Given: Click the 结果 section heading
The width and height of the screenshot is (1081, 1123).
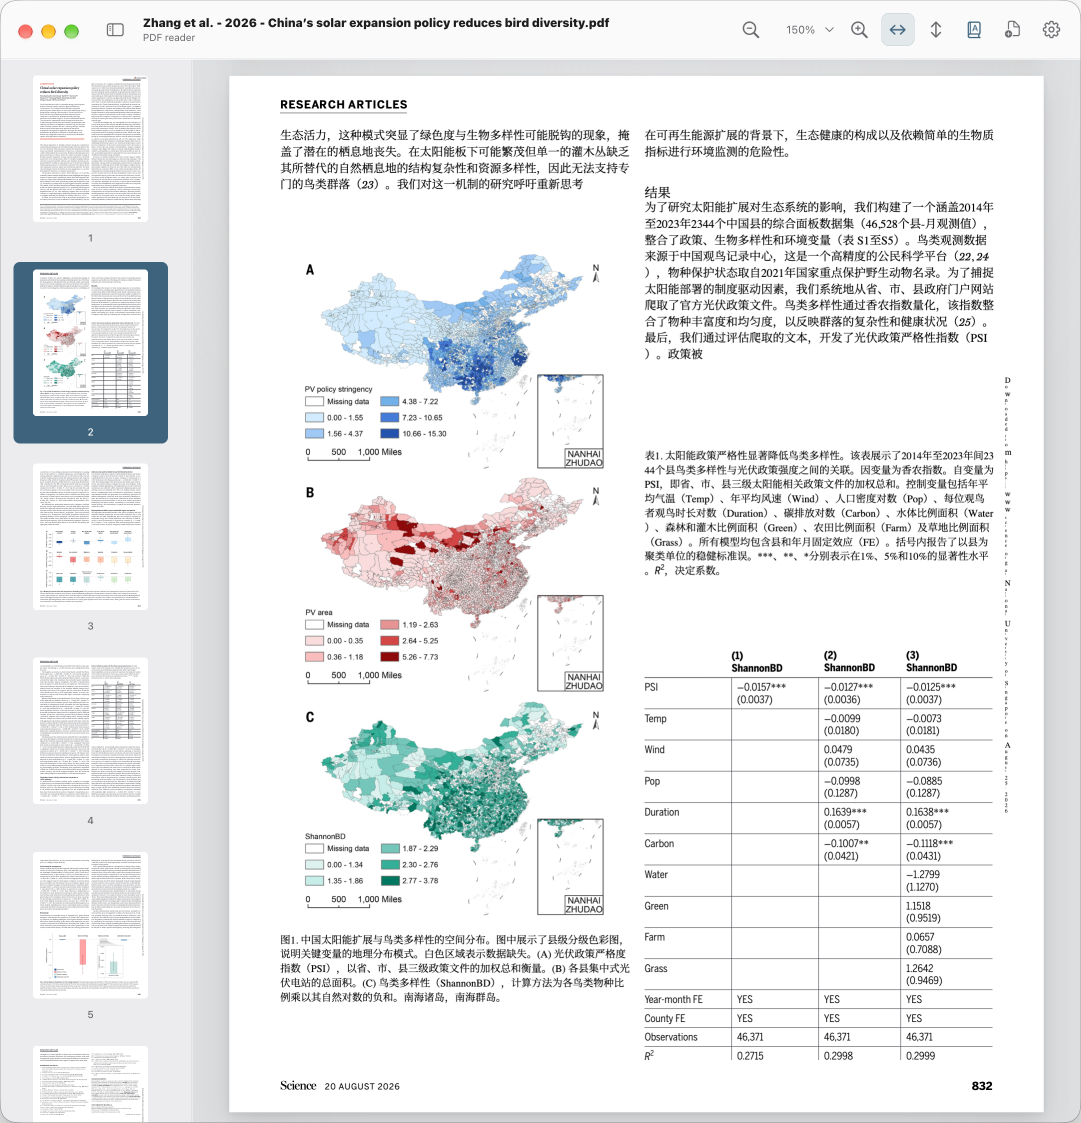Looking at the screenshot, I should (x=658, y=192).
